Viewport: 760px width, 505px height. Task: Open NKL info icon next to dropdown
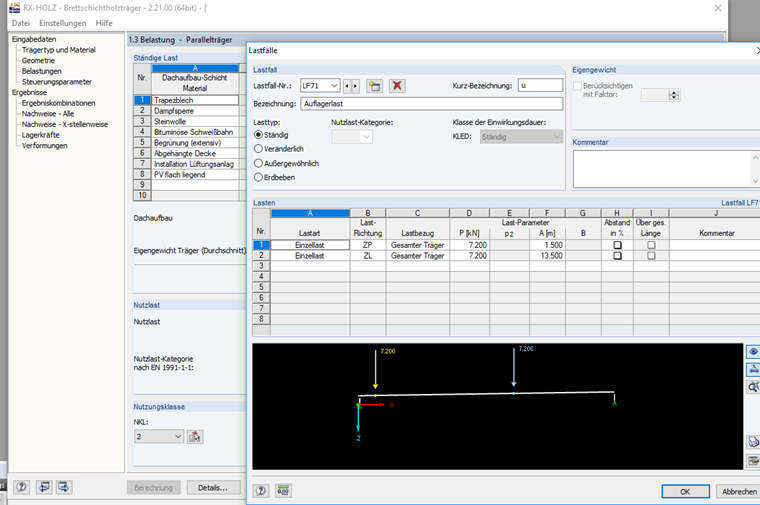tap(195, 437)
